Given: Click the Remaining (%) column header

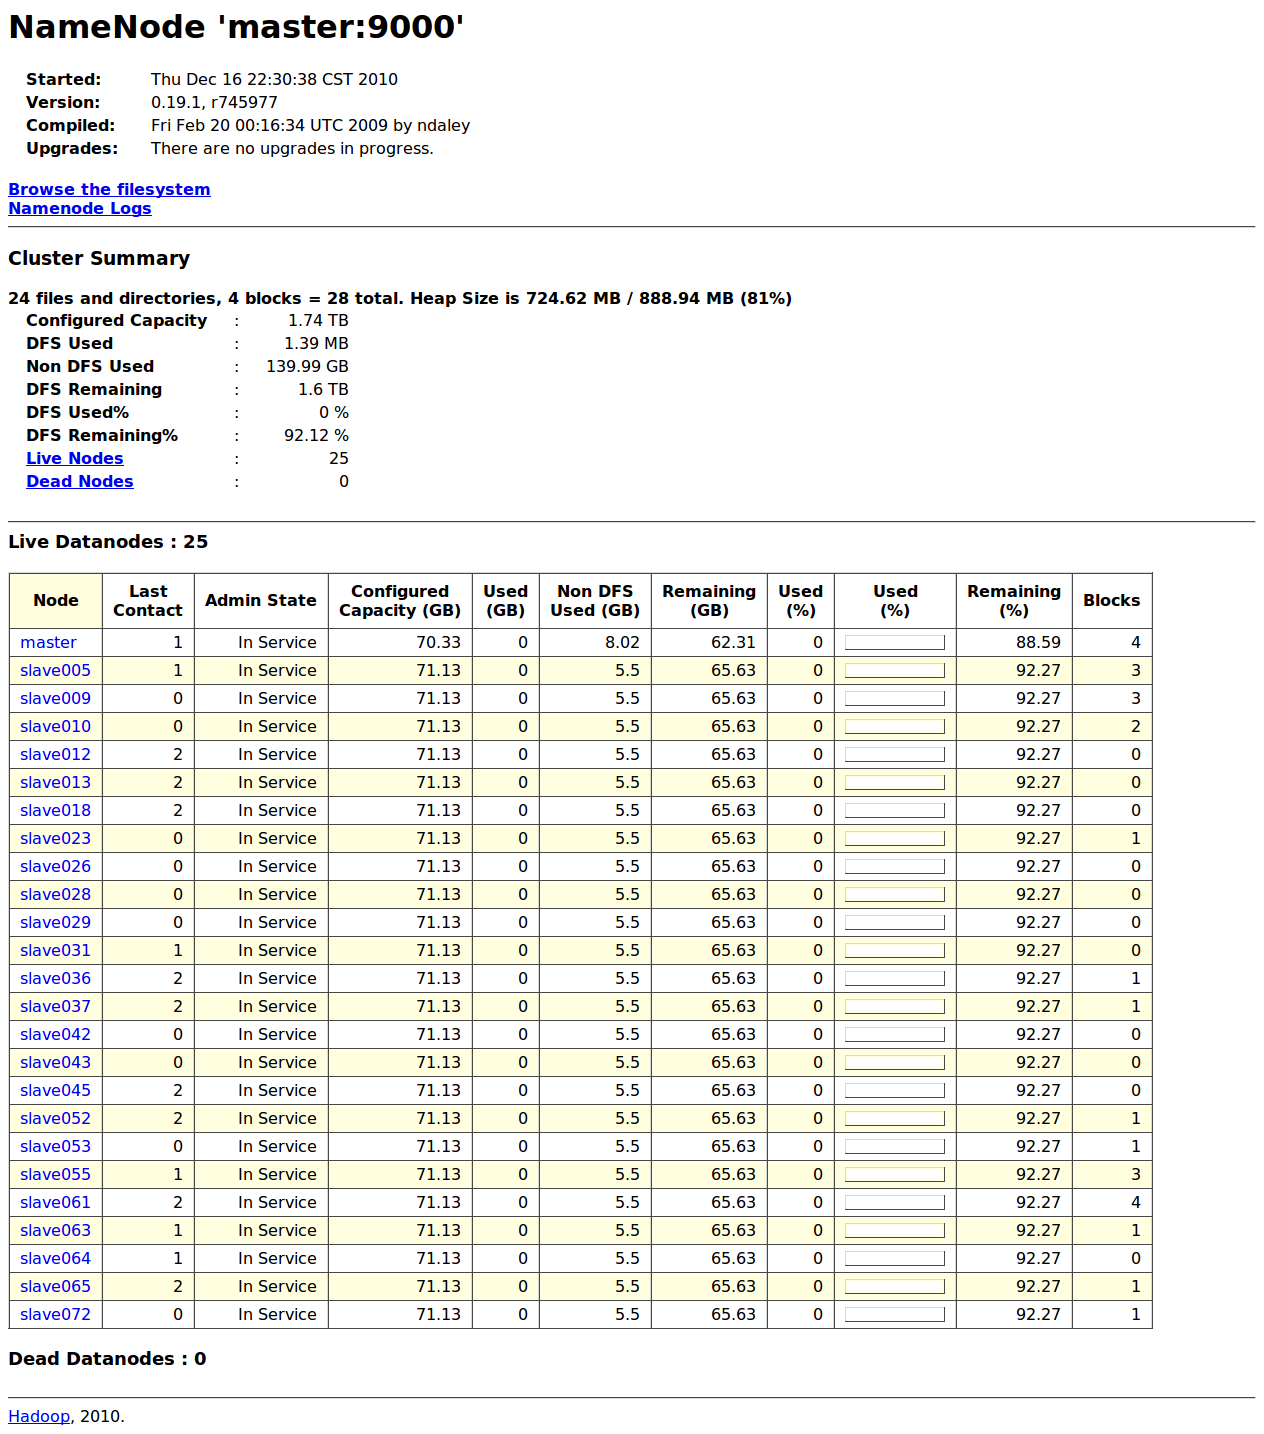Looking at the screenshot, I should [x=1014, y=600].
